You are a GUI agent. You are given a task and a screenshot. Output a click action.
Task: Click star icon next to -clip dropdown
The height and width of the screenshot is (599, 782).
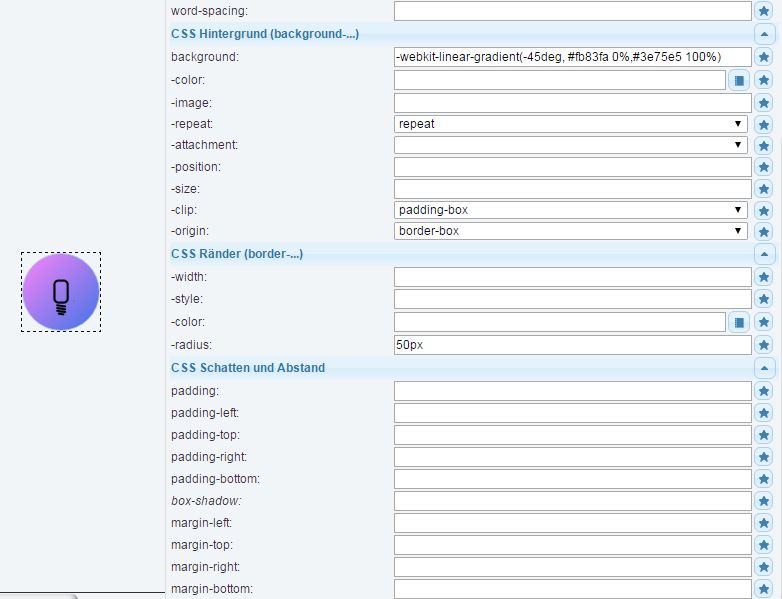[764, 210]
